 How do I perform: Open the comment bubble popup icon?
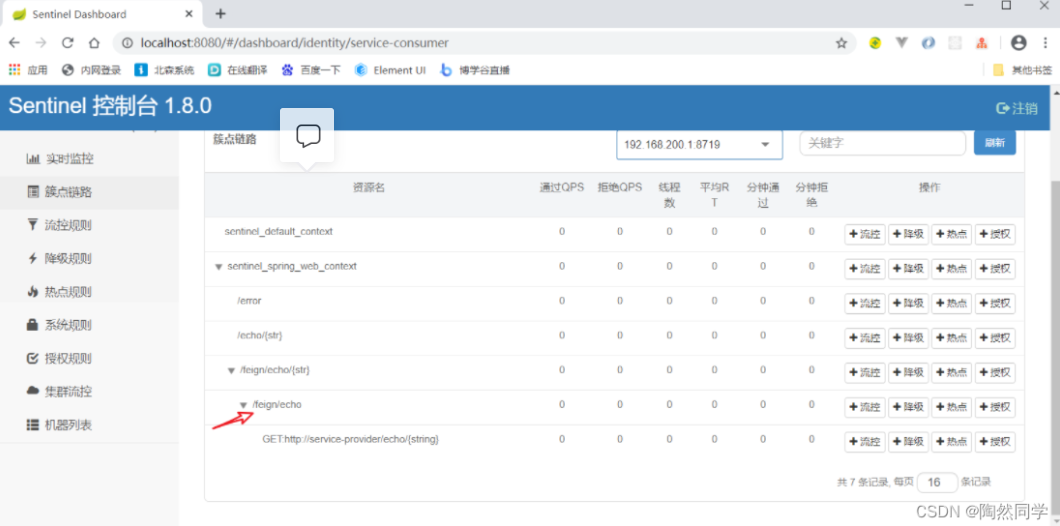pyautogui.click(x=308, y=136)
